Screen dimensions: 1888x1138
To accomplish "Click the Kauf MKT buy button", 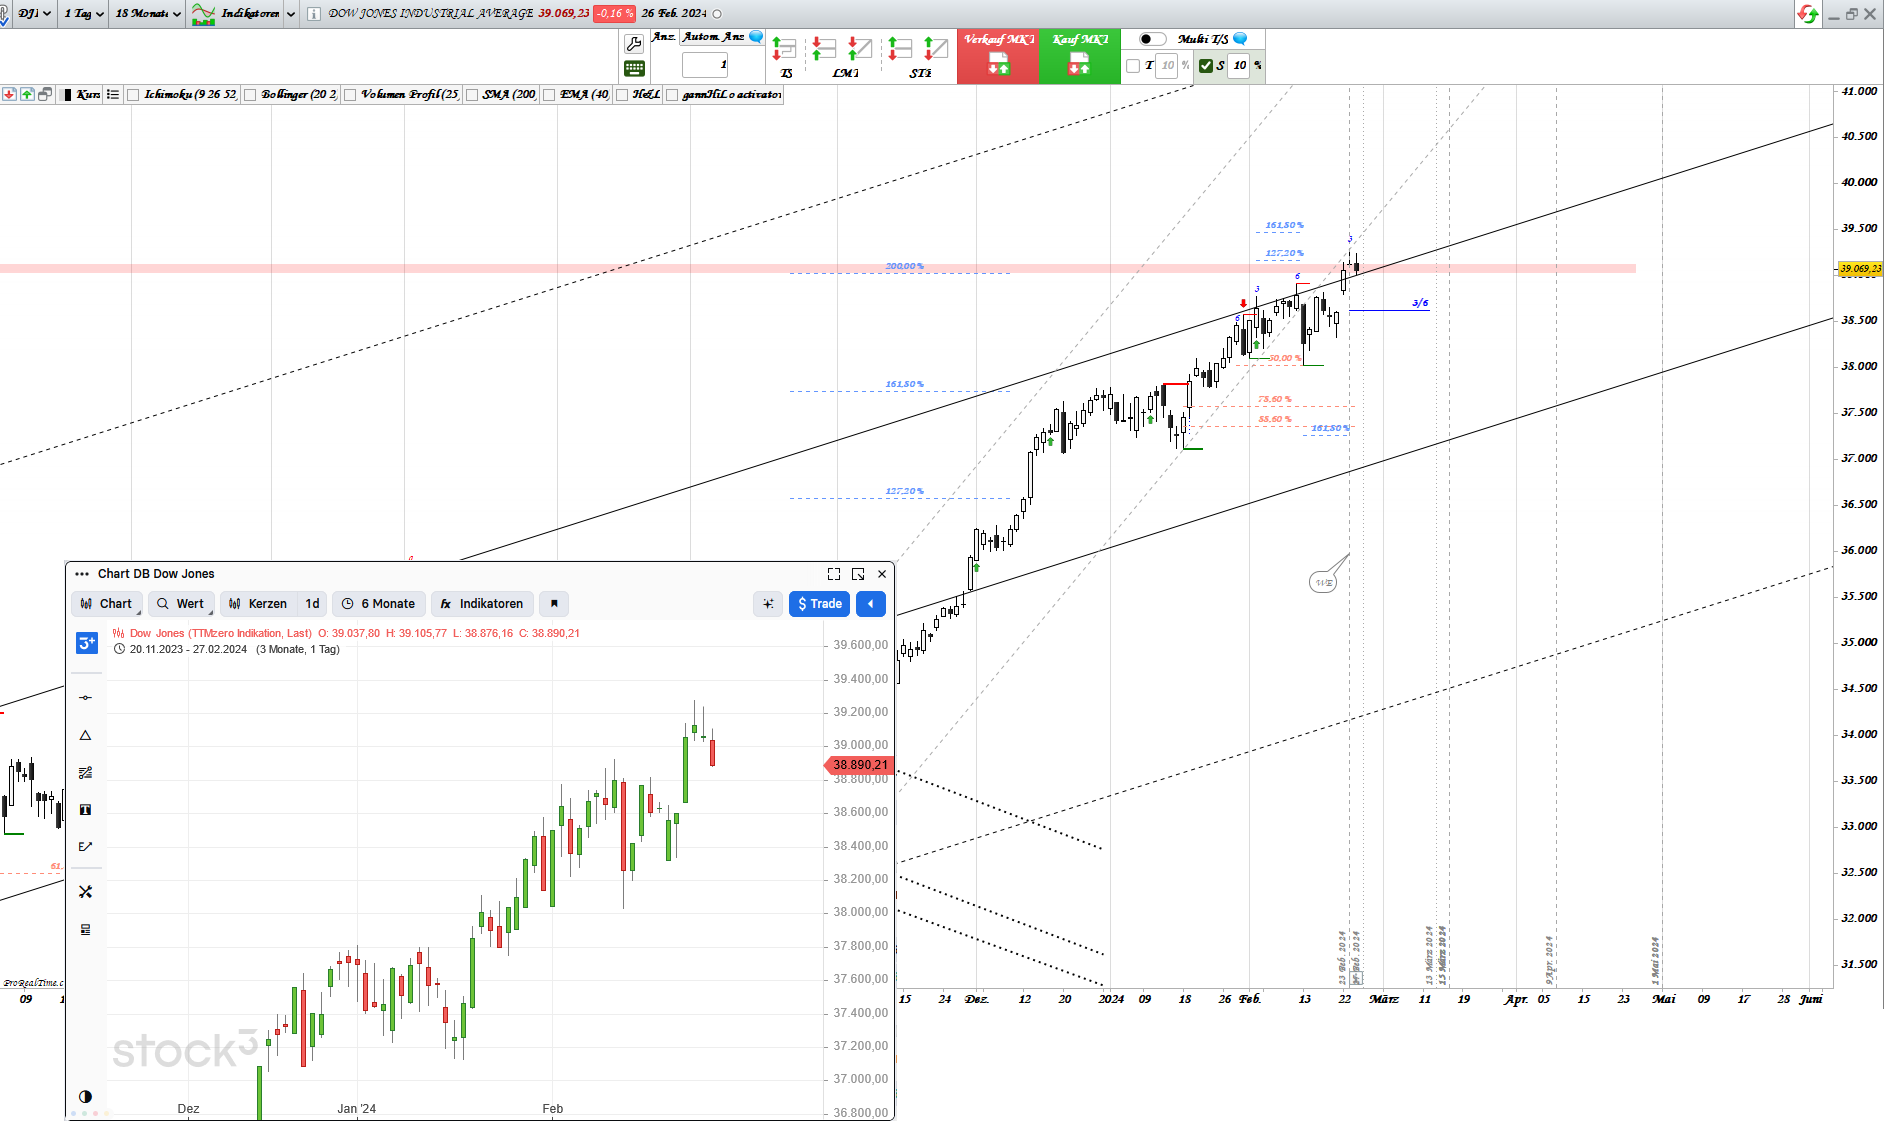I will pos(1080,56).
